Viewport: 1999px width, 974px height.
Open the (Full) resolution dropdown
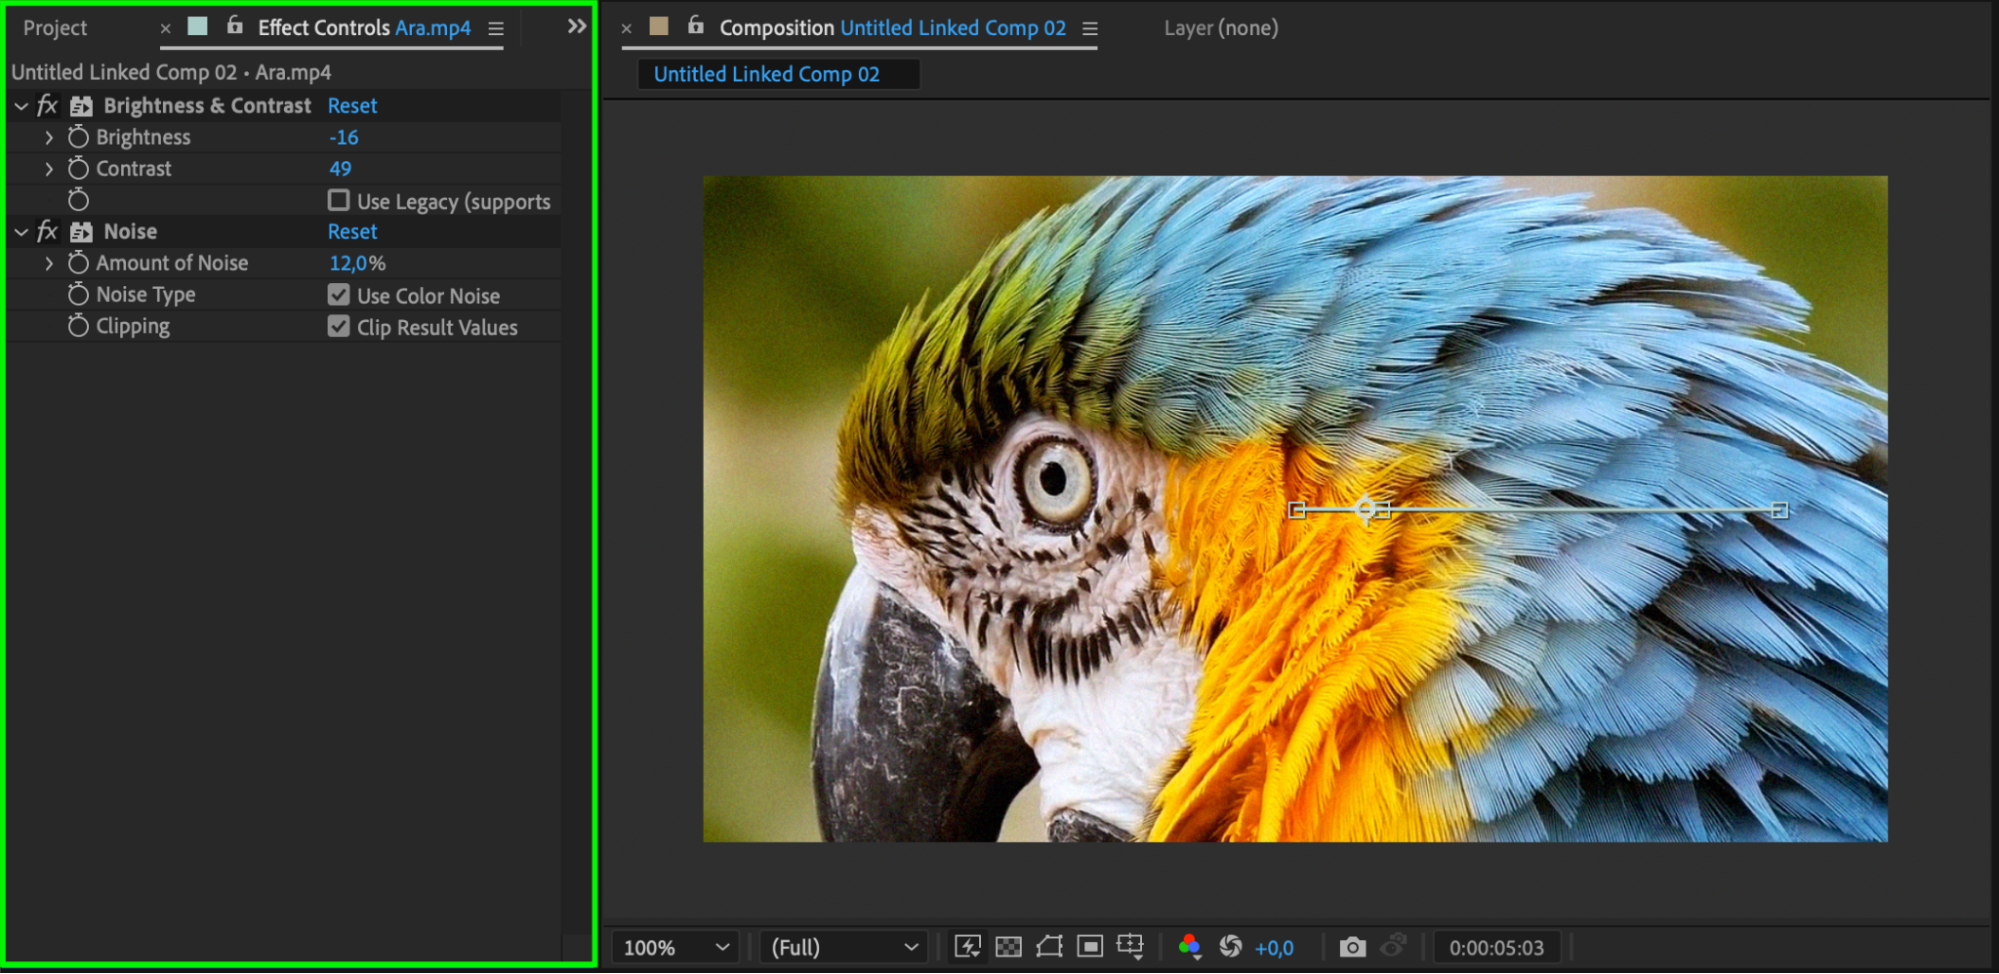[x=843, y=947]
